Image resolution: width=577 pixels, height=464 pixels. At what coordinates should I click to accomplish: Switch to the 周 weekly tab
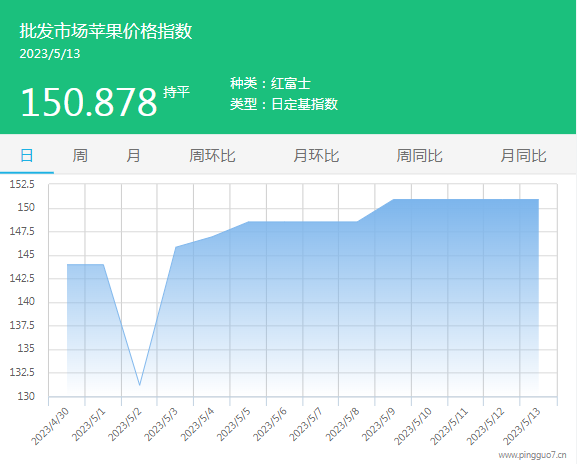point(80,155)
